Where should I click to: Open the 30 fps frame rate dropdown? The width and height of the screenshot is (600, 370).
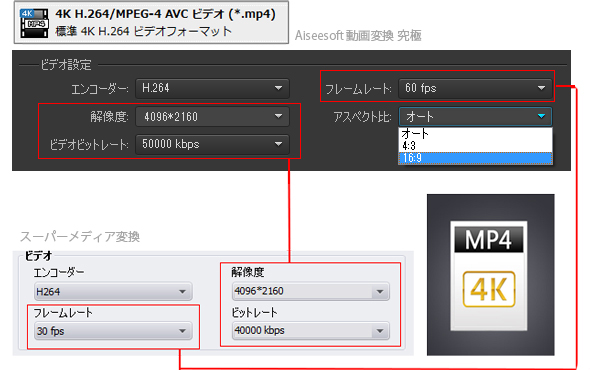click(x=113, y=331)
